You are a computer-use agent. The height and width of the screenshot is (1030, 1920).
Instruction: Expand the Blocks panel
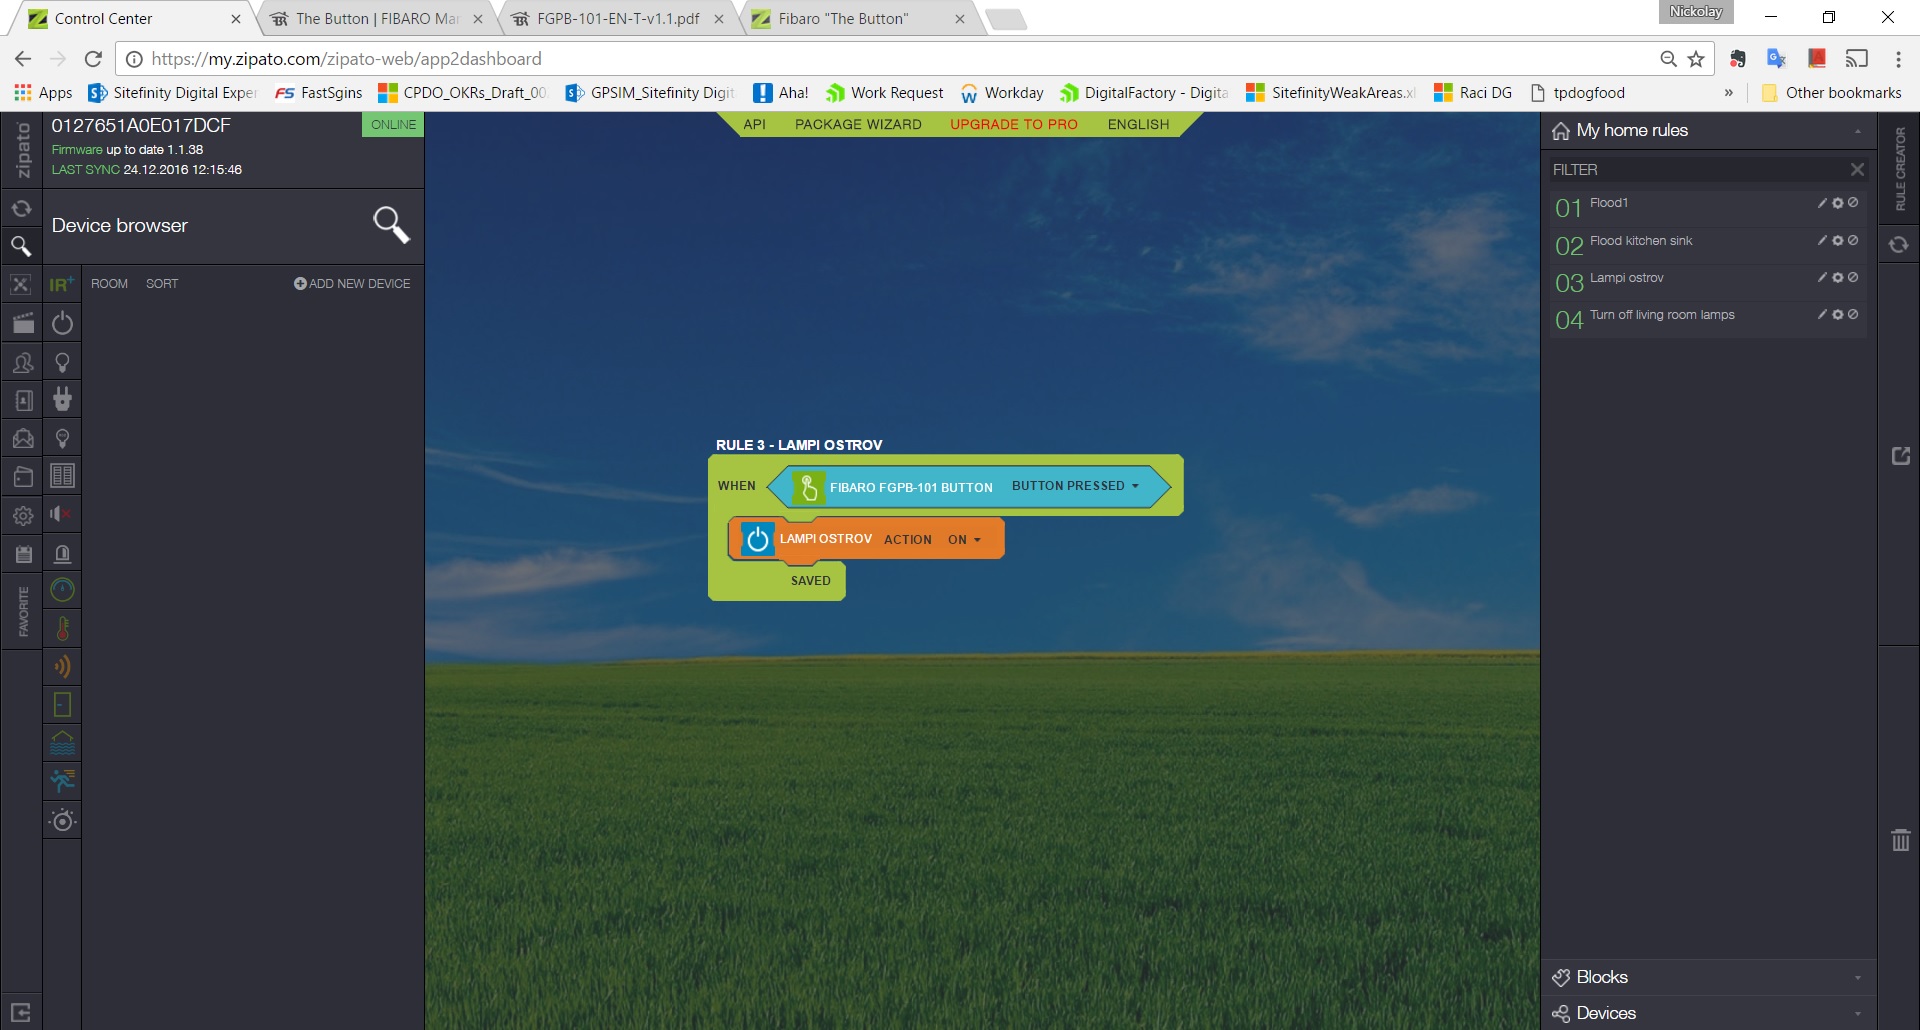(x=1707, y=977)
